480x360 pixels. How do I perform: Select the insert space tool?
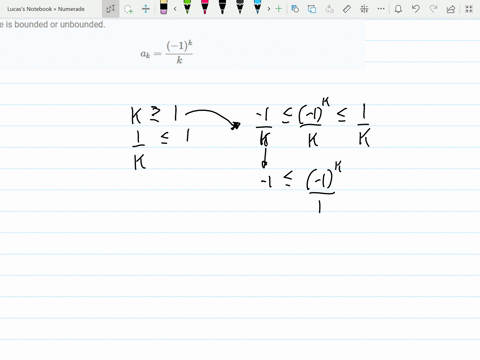pos(146,9)
